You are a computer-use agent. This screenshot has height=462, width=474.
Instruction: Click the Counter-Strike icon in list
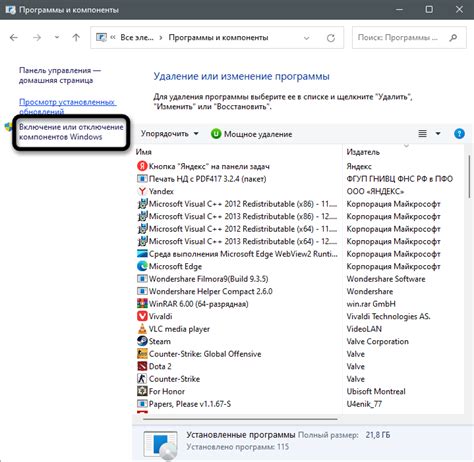pos(142,379)
